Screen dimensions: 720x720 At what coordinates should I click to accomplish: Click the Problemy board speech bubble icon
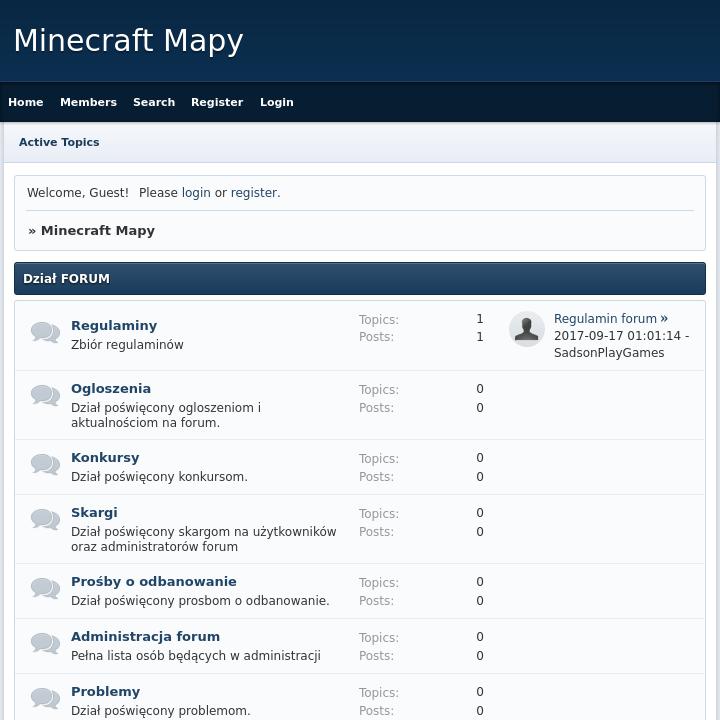pos(45,699)
